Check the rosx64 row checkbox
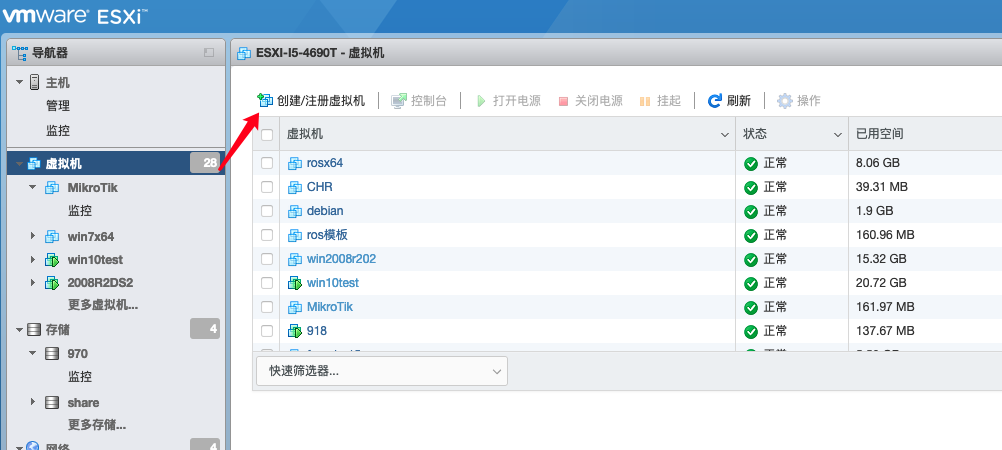The image size is (1002, 450). tap(267, 163)
